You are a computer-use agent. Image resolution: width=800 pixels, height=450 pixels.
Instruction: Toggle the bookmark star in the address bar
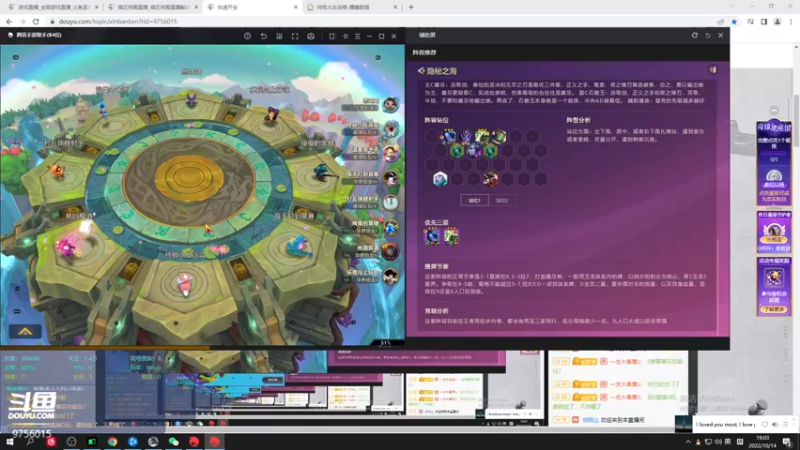[x=734, y=21]
